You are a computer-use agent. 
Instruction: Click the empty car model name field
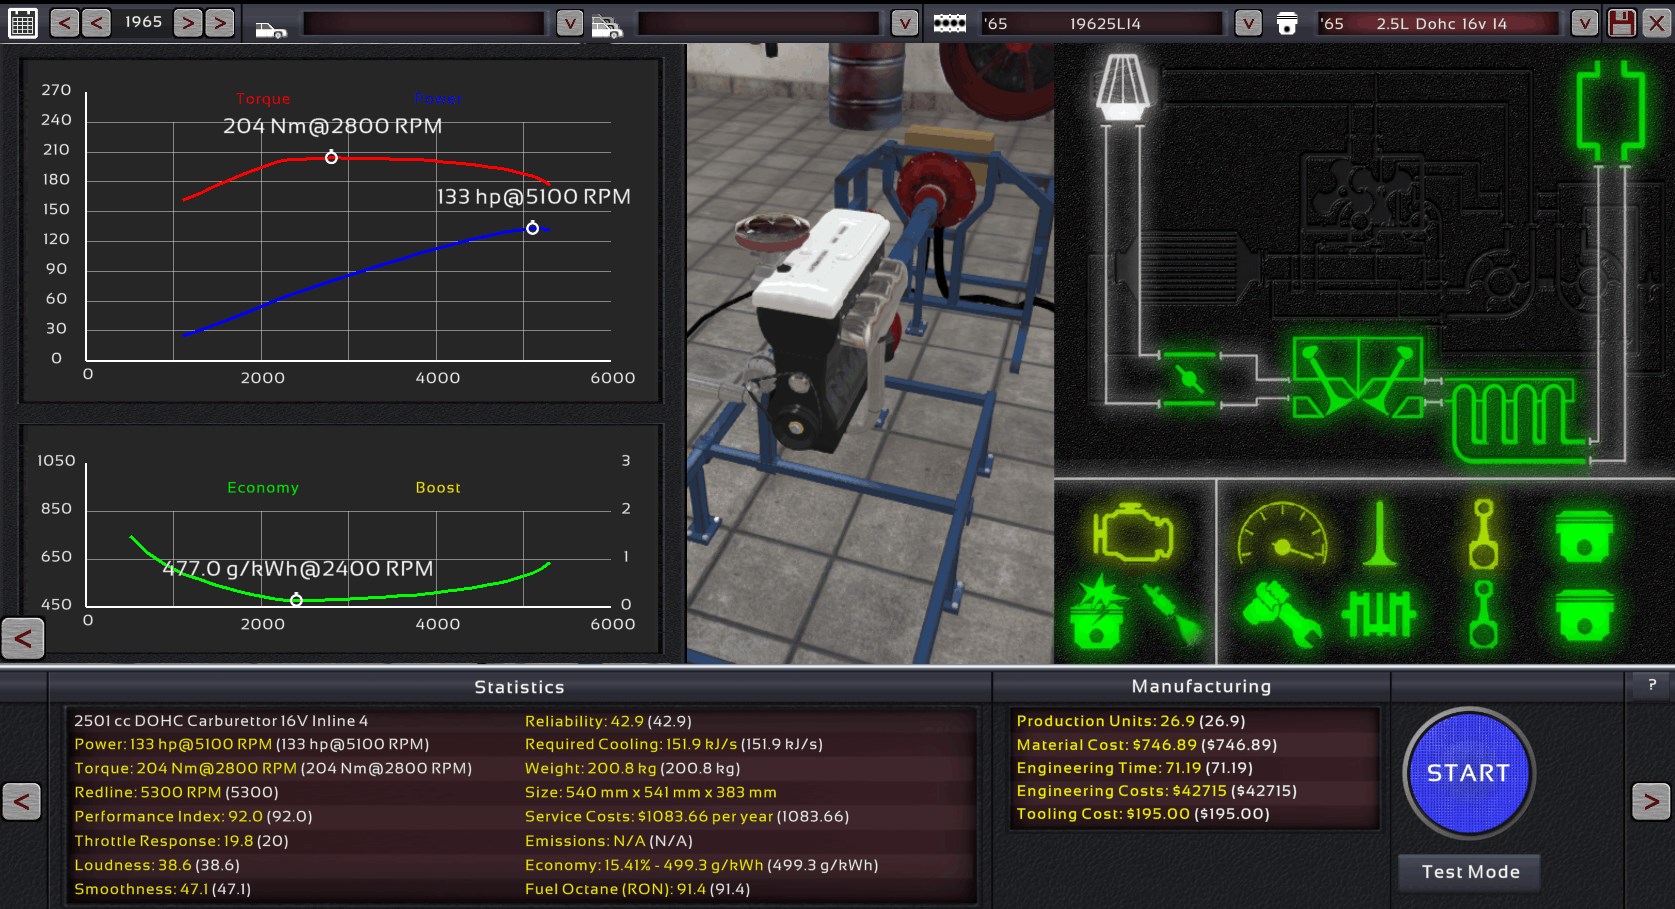pyautogui.click(x=424, y=23)
